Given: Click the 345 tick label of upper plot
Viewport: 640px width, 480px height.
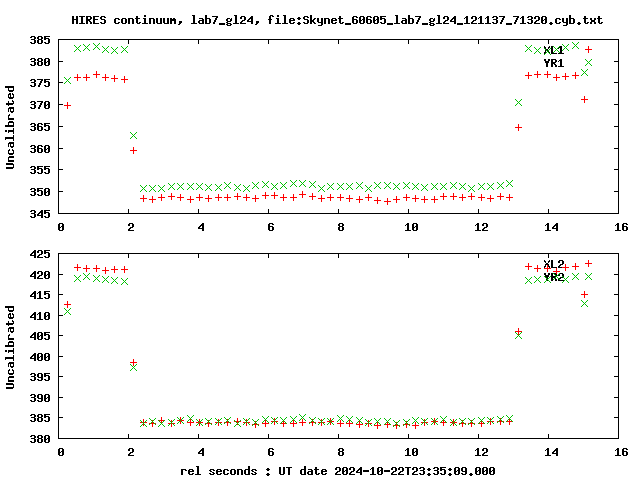Looking at the screenshot, I should point(40,214).
